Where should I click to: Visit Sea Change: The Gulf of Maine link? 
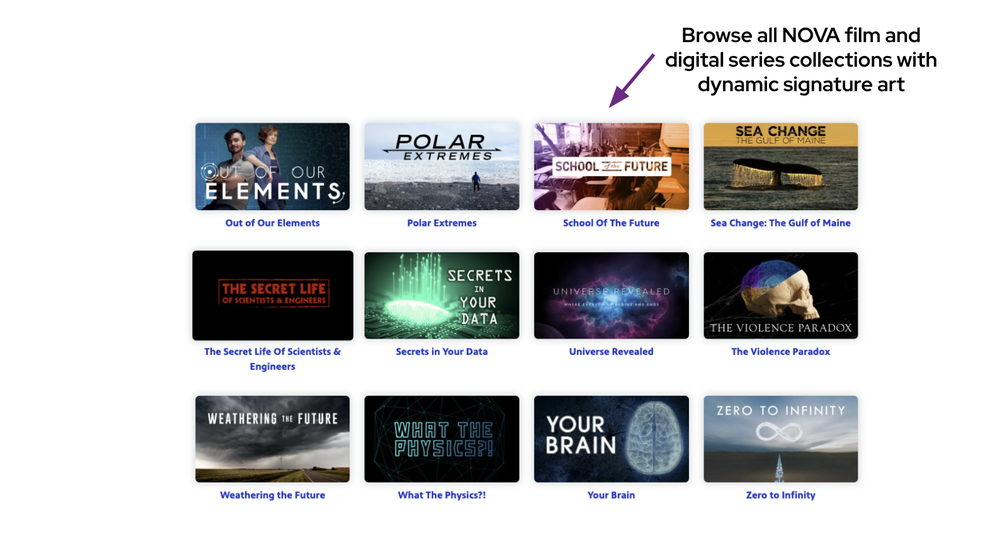click(780, 223)
